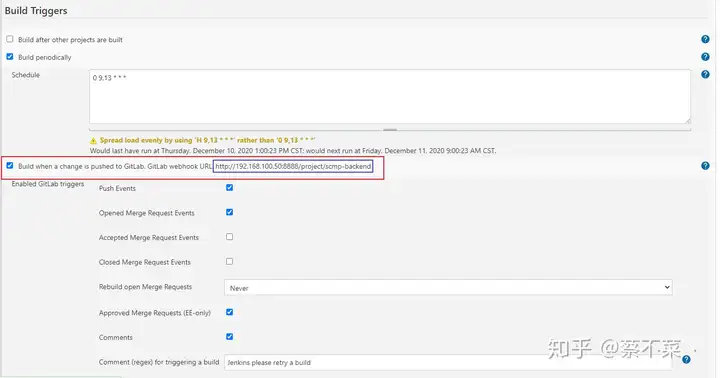720x378 pixels.
Task: Uncheck the Build periodically checkbox
Action: pos(10,56)
